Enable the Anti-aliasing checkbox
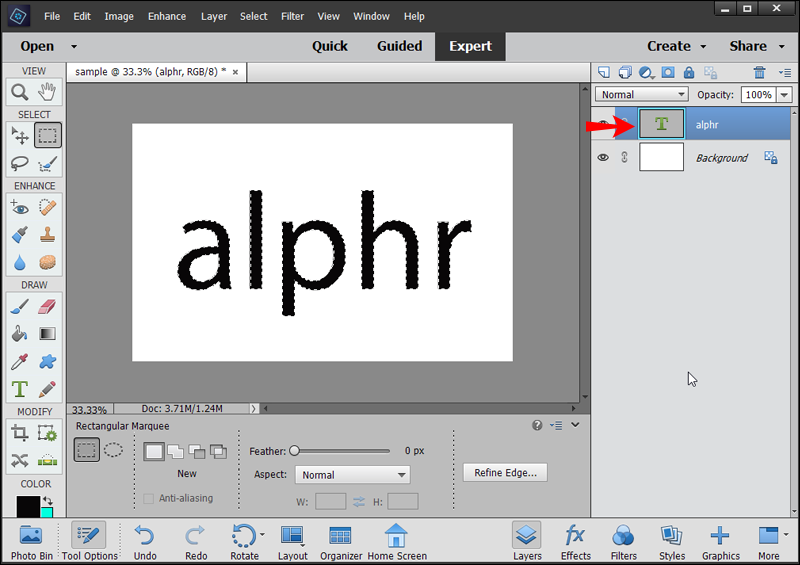Viewport: 800px width, 565px height. click(148, 499)
